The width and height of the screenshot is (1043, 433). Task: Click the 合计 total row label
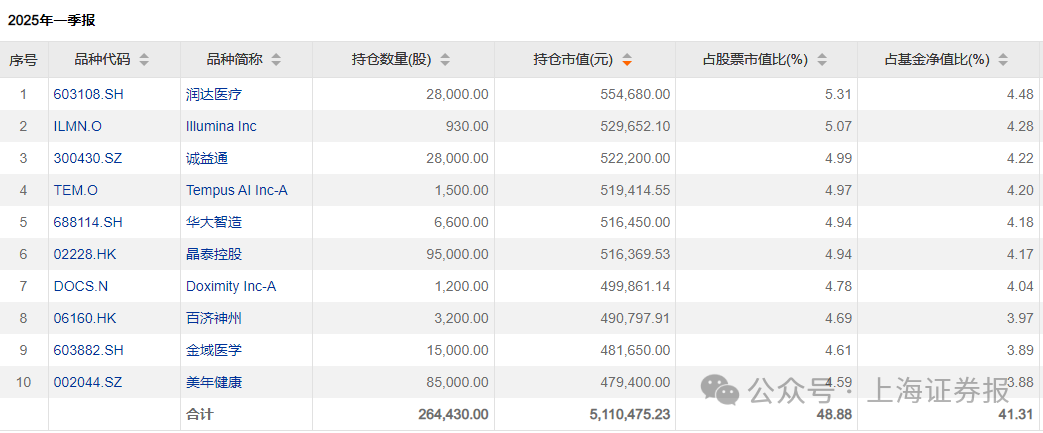[200, 413]
